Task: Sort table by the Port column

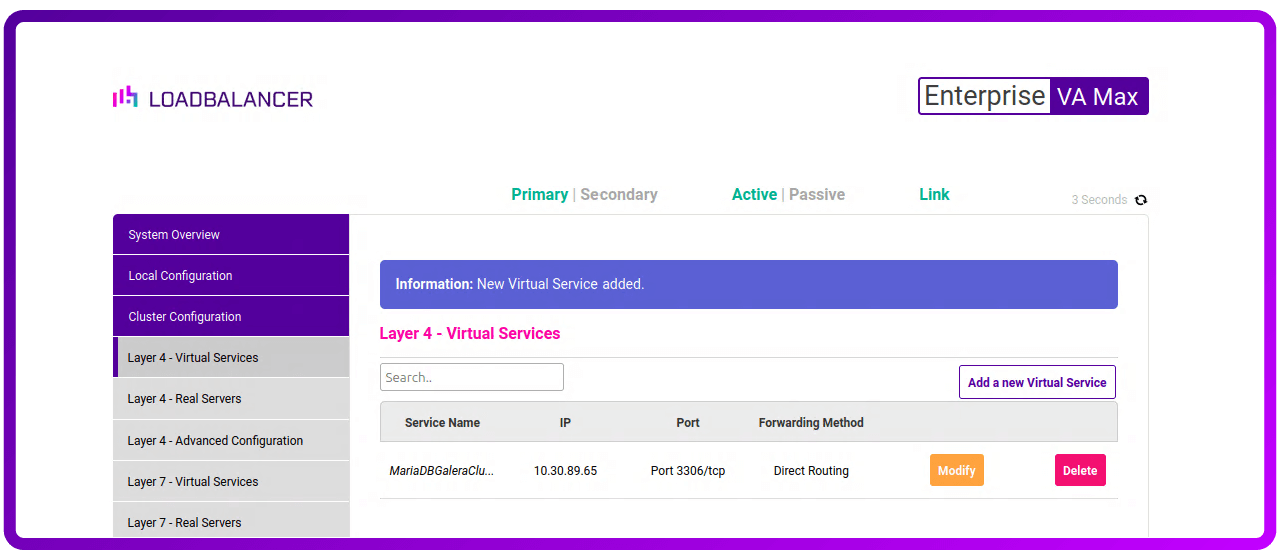Action: click(688, 423)
